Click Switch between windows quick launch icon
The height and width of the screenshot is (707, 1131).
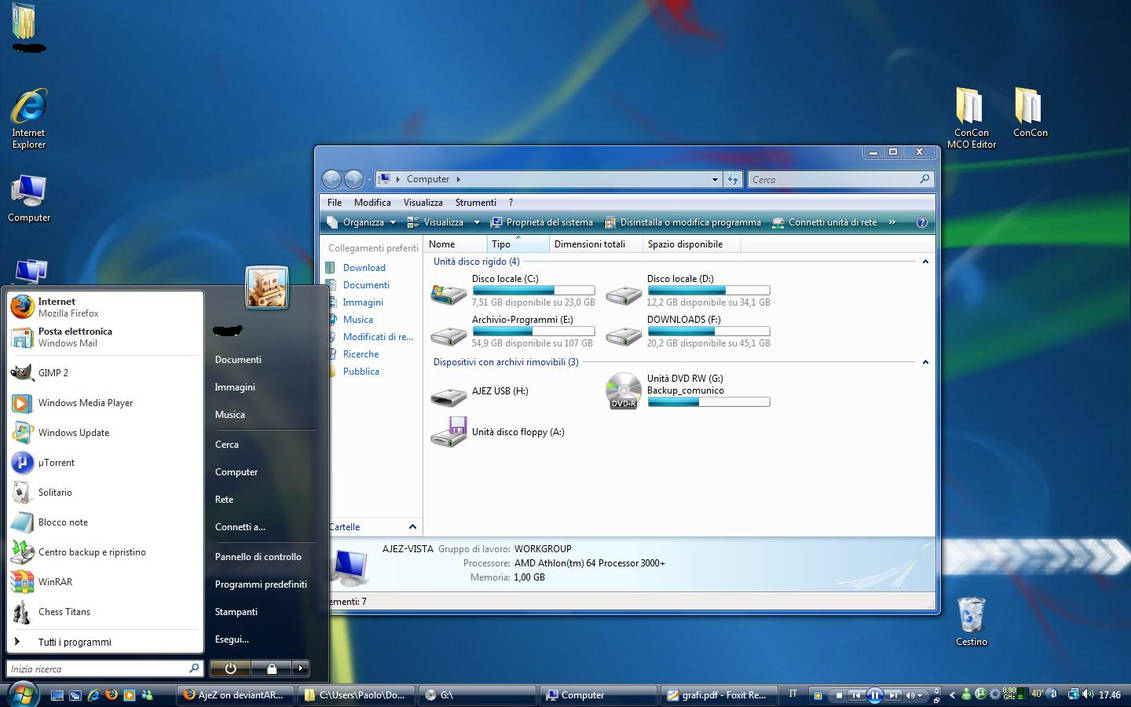pyautogui.click(x=75, y=695)
